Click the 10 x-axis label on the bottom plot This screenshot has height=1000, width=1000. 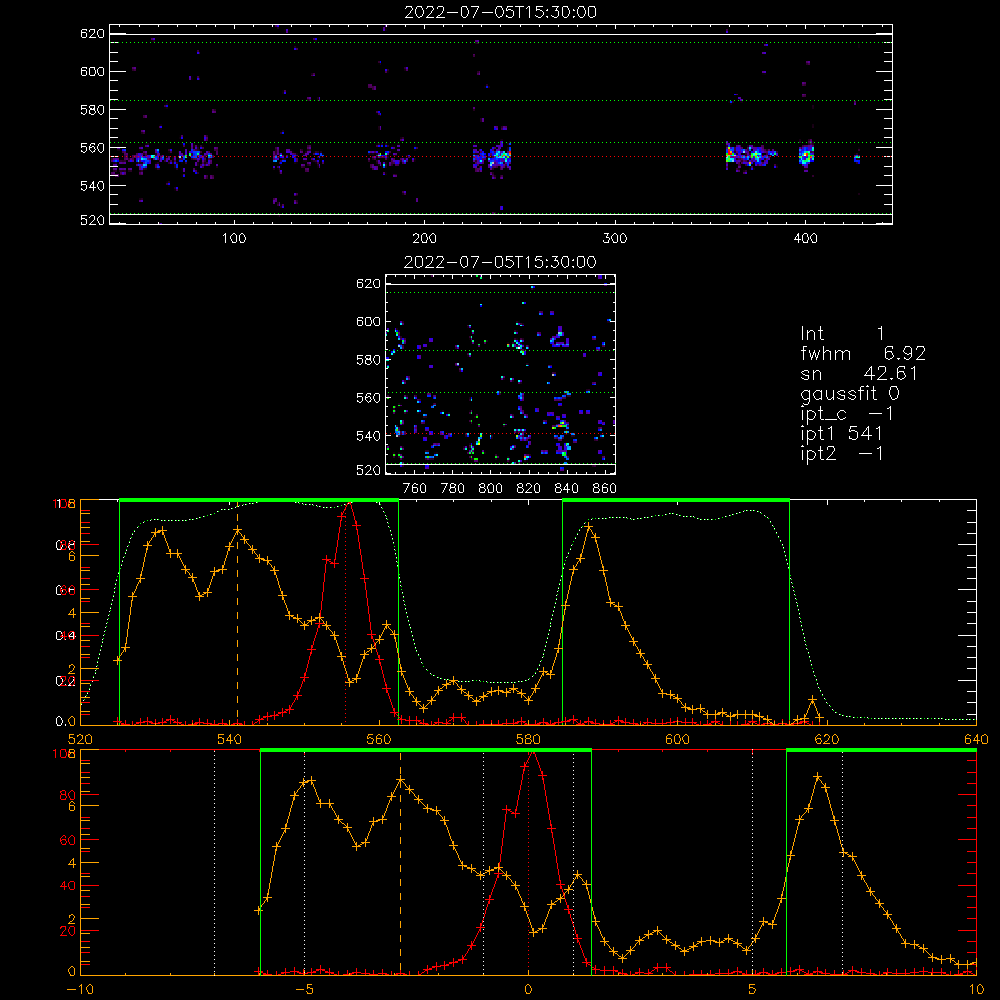click(x=976, y=989)
